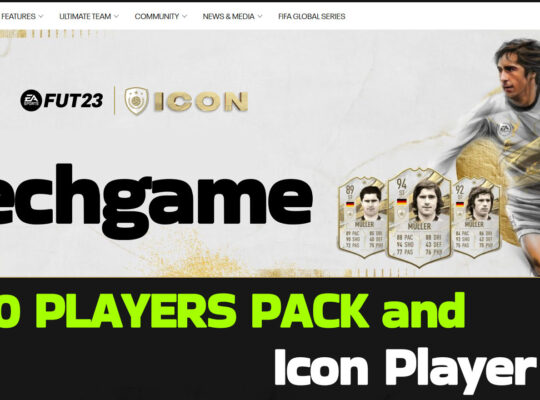This screenshot has height=400, width=540.
Task: Expand the FEATURES dropdown chevron
Action: pos(41,16)
